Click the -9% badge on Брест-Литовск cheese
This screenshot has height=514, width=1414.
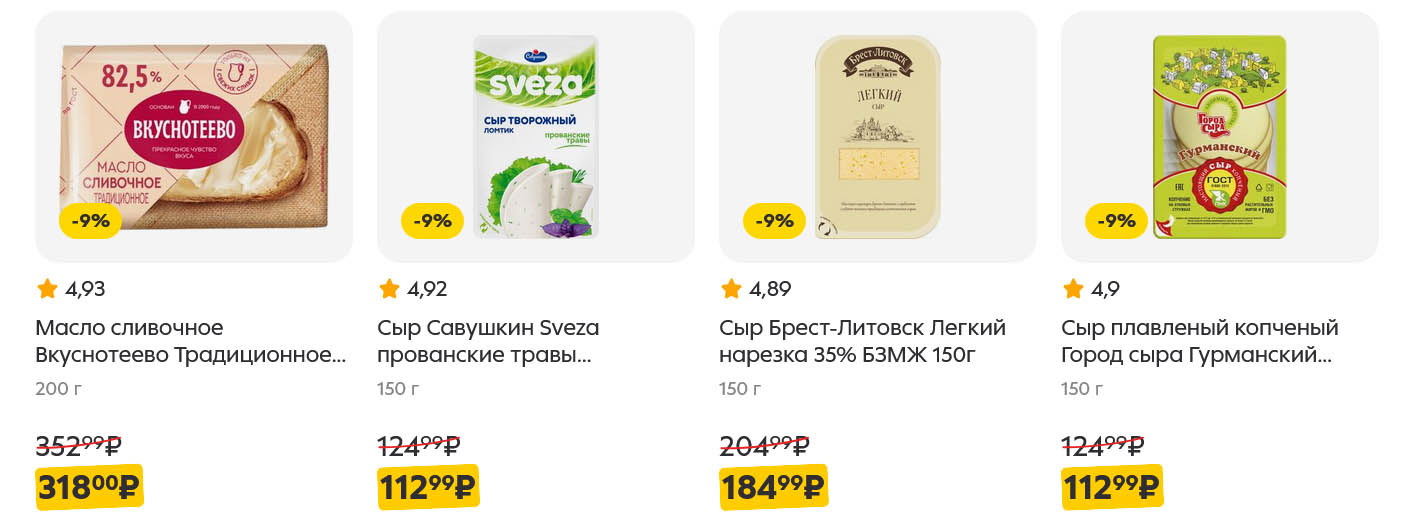tap(774, 221)
